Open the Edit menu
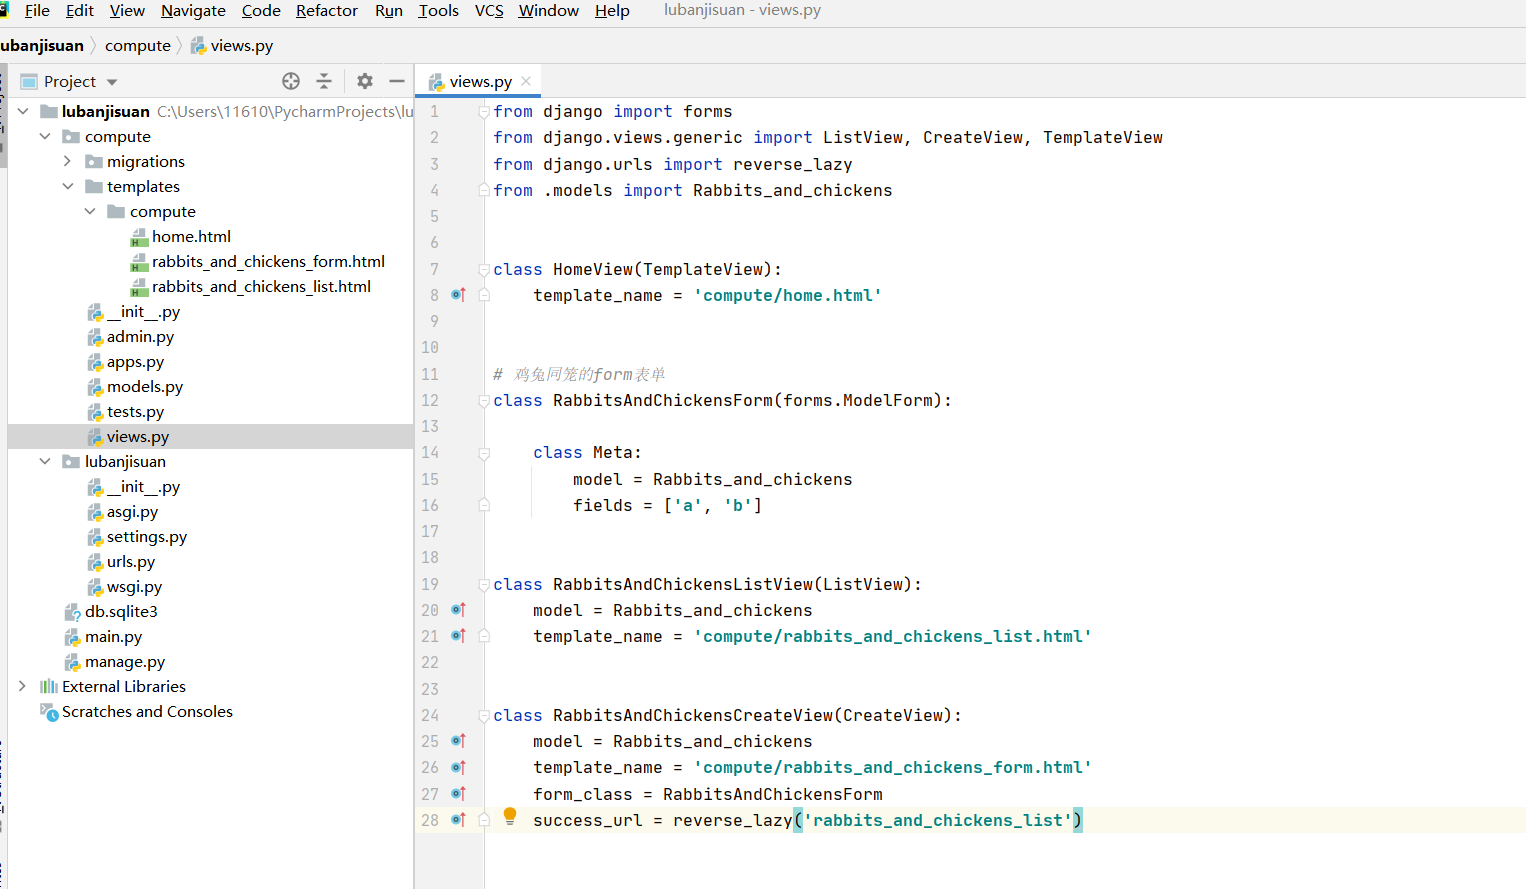Viewport: 1526px width, 889px height. (79, 10)
